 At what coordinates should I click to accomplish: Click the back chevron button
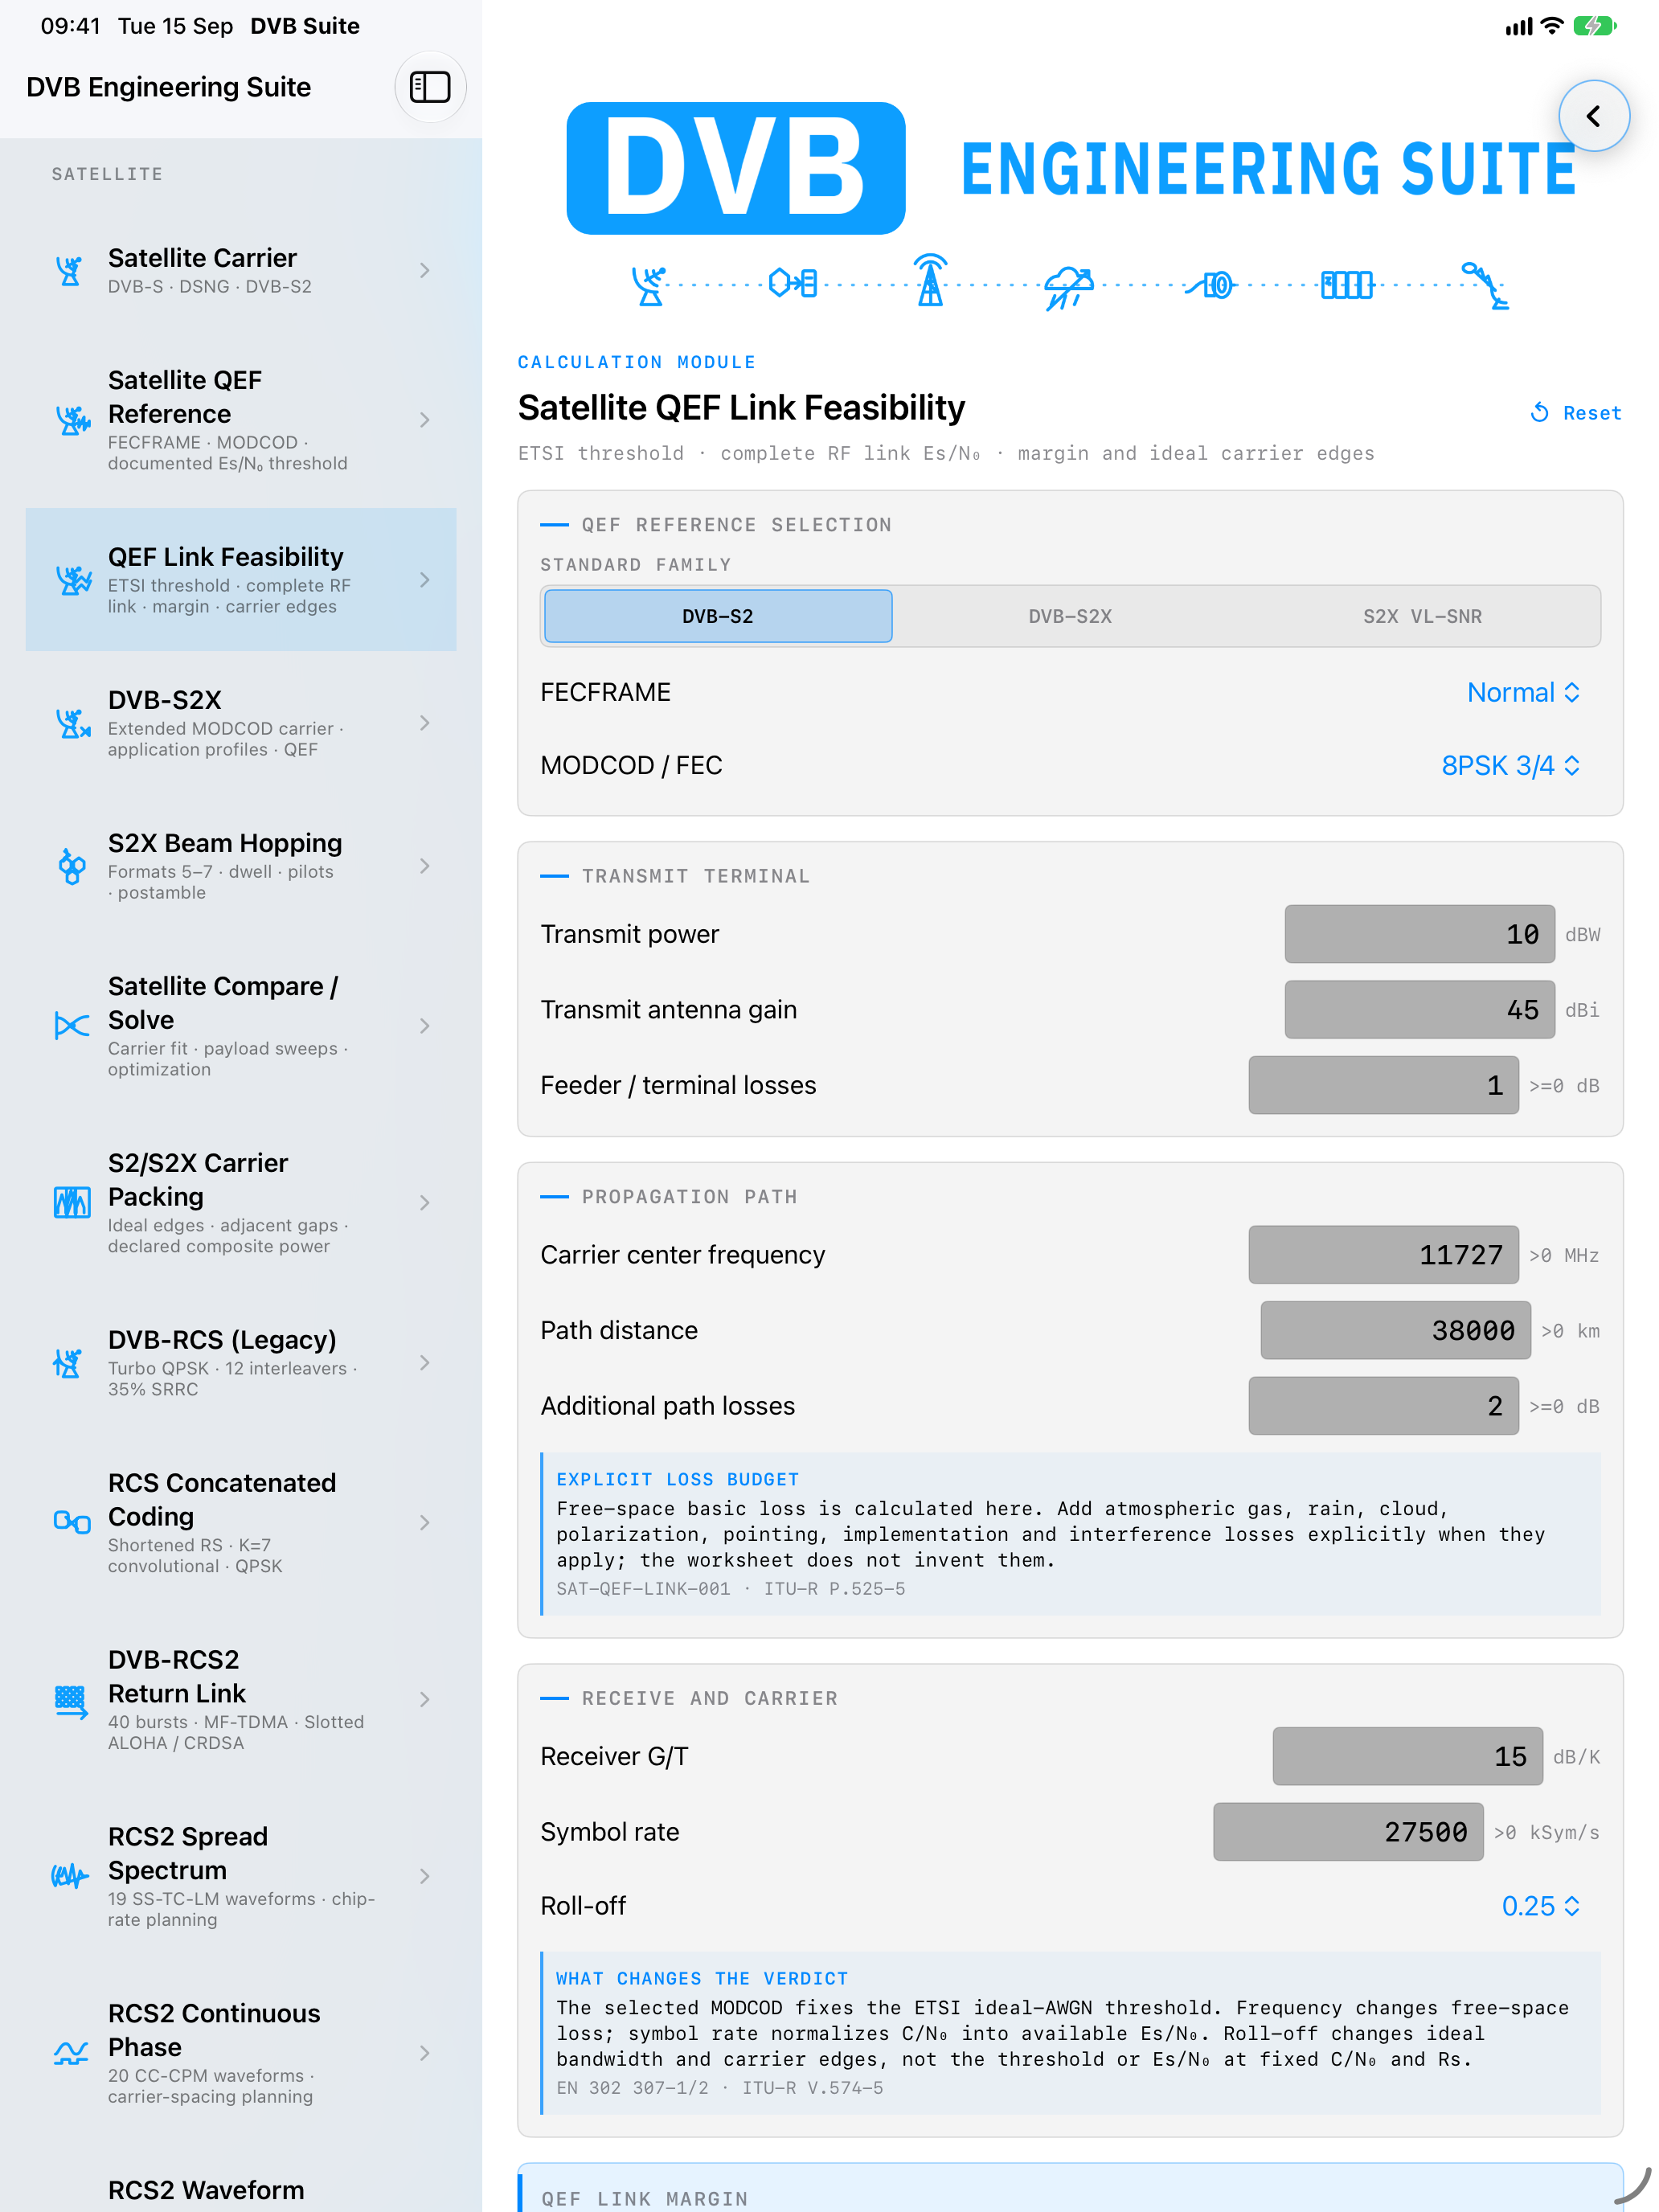(x=1593, y=116)
